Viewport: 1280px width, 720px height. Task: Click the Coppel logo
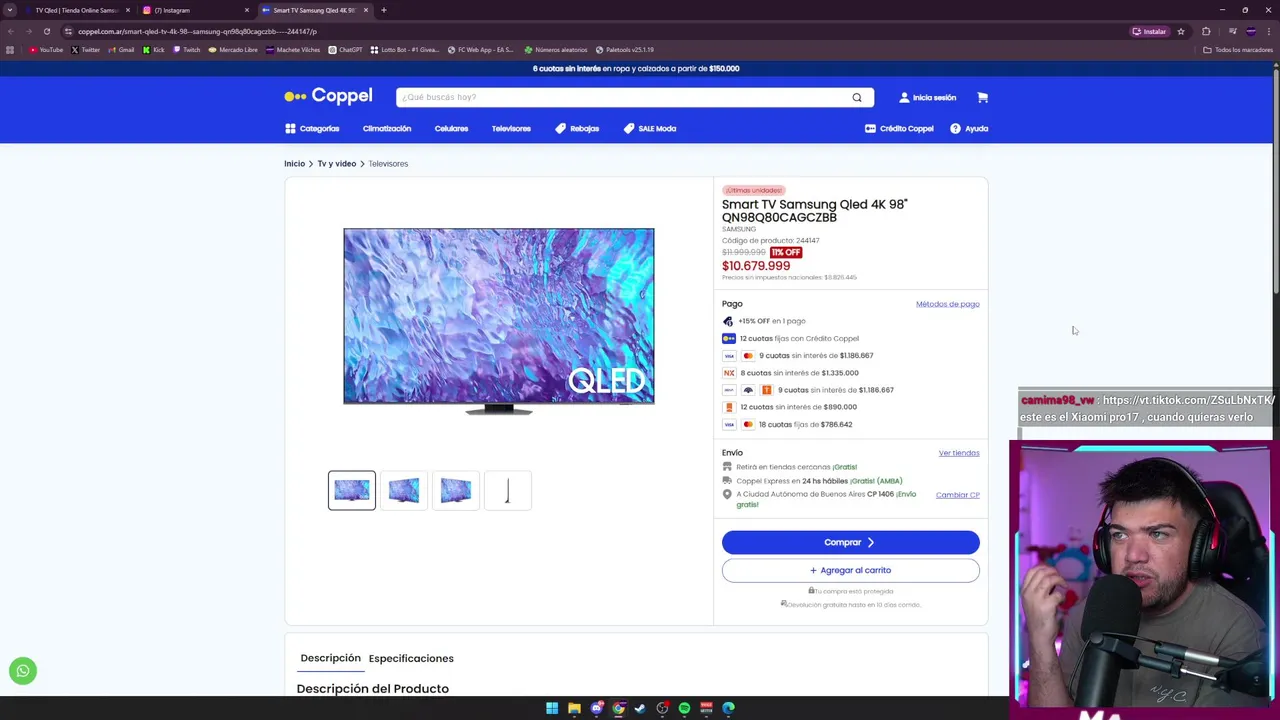(x=328, y=96)
